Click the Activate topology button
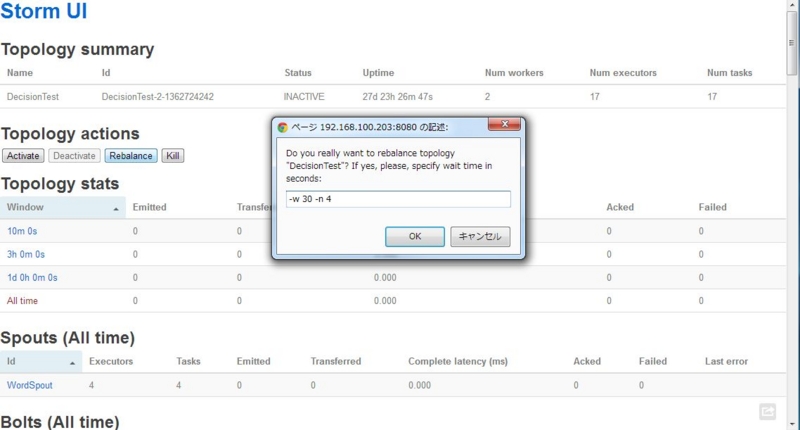 [23, 156]
